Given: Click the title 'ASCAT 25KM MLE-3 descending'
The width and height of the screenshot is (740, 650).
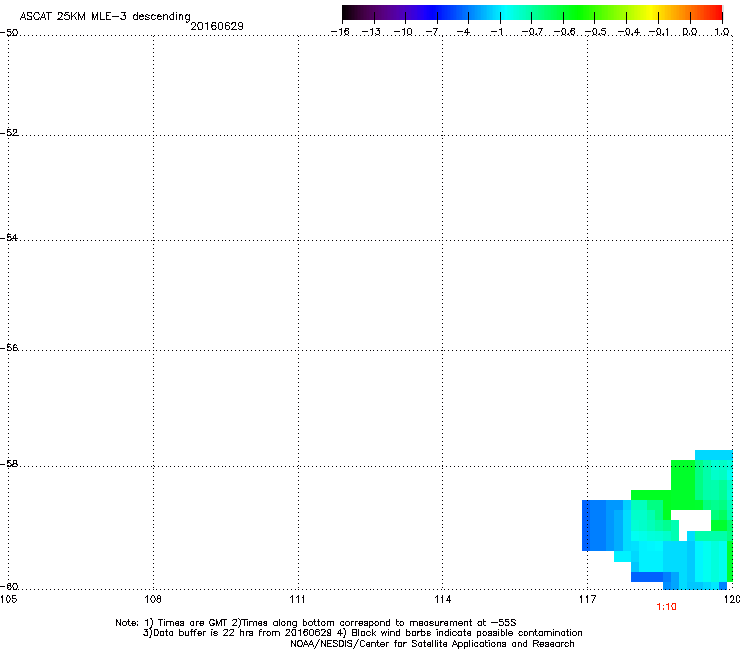Looking at the screenshot, I should [x=105, y=16].
